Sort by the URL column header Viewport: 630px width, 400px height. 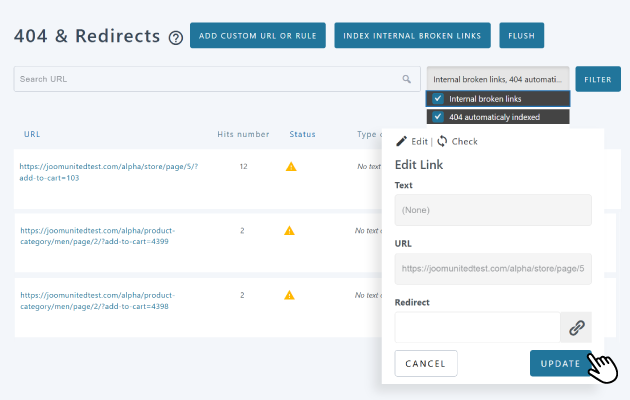click(32, 134)
